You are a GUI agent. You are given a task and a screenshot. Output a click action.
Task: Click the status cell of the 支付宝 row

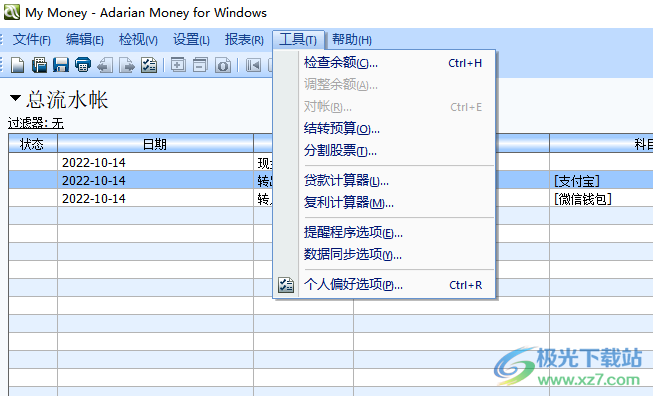tap(33, 180)
